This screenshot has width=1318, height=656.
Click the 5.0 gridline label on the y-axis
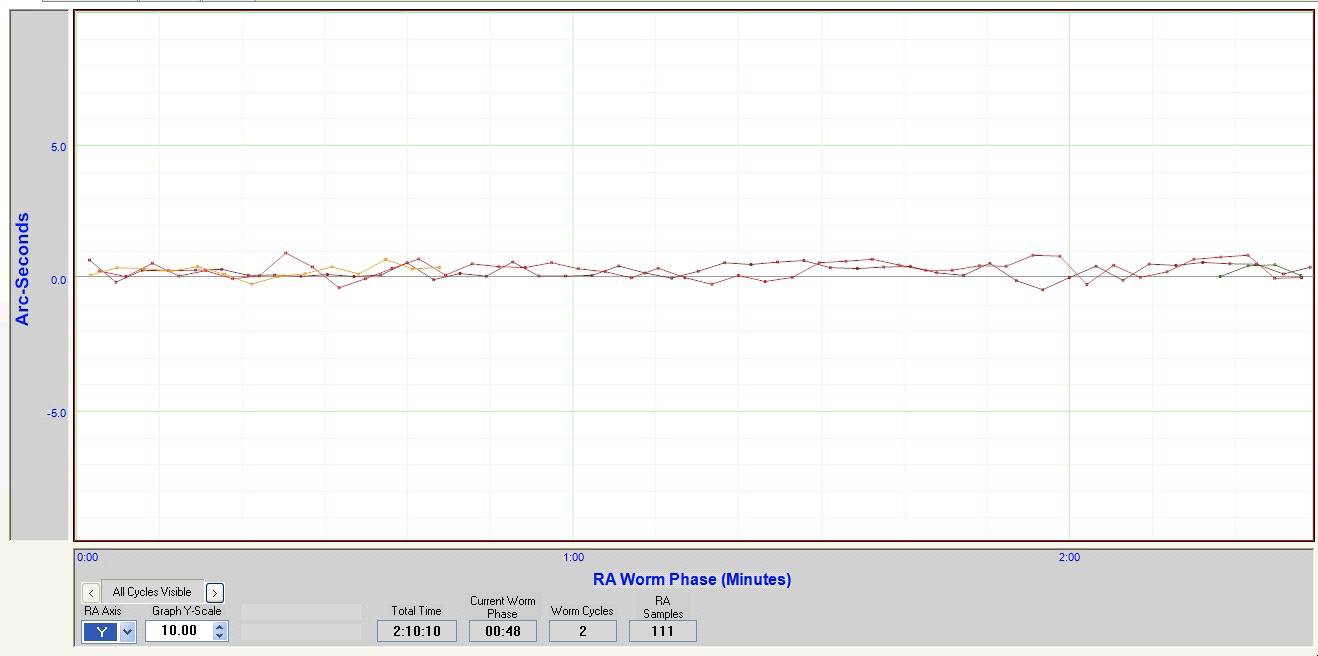click(x=57, y=146)
